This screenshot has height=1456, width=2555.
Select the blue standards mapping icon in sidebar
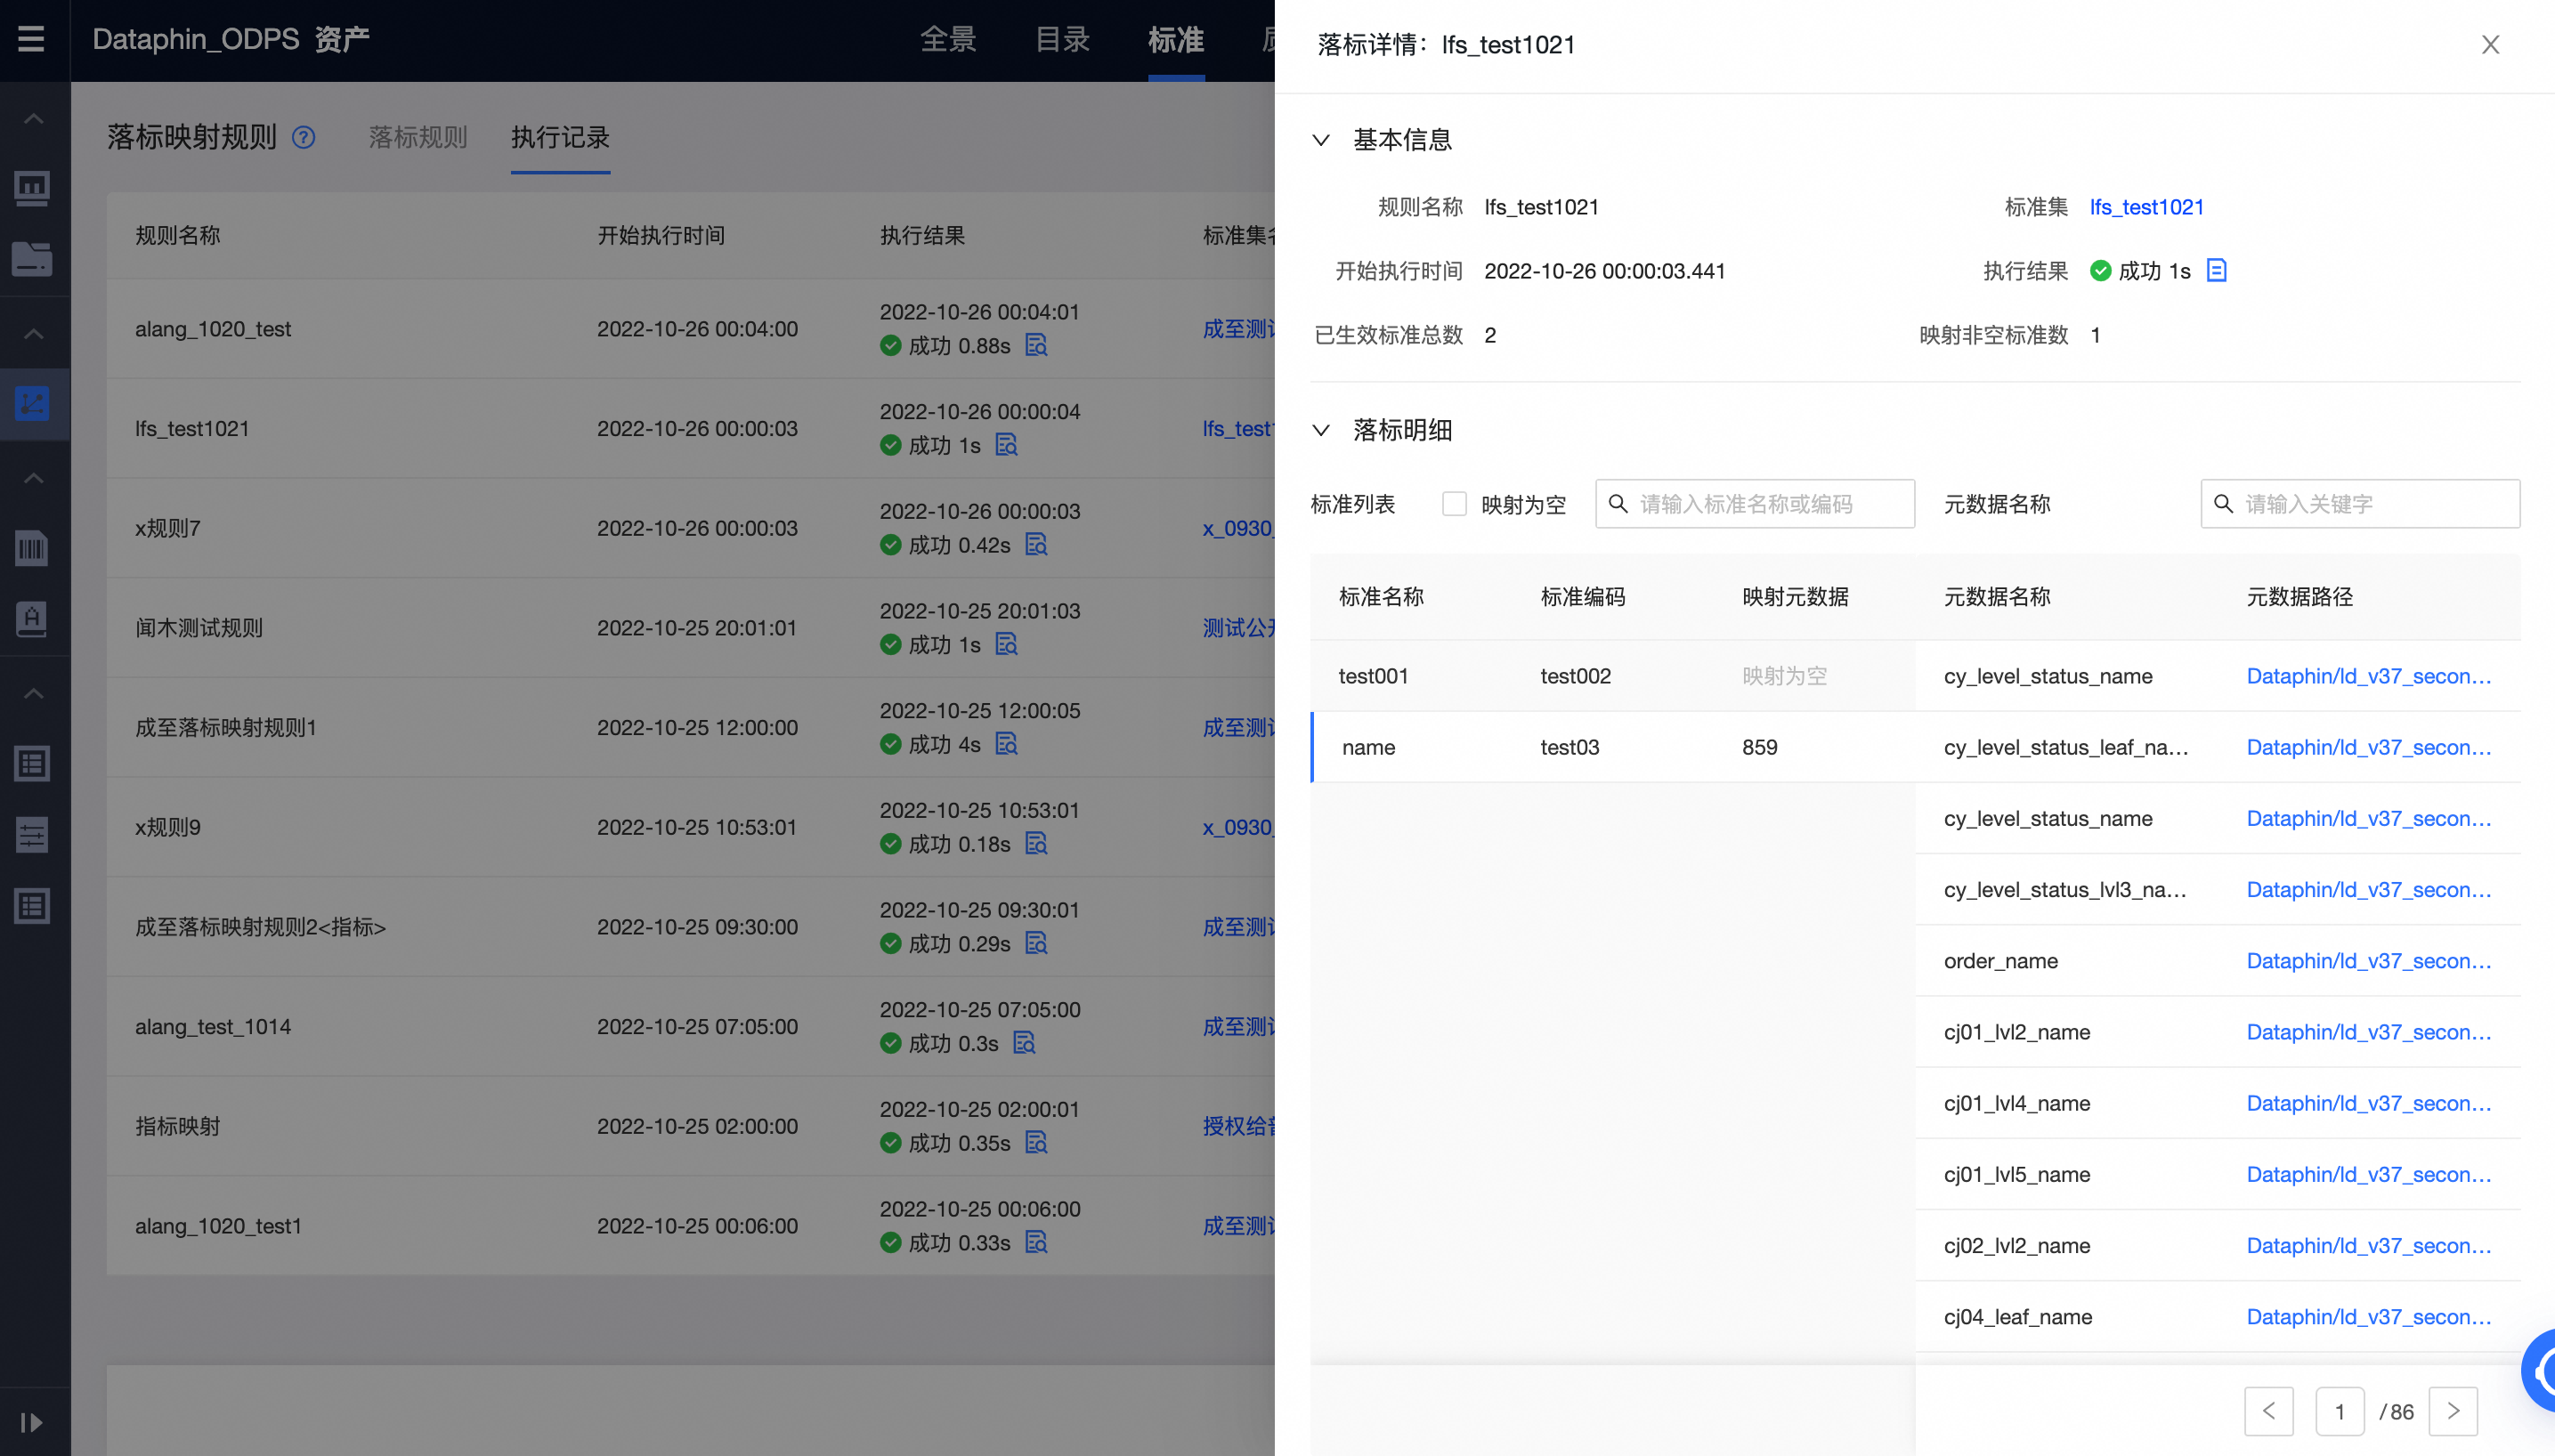coord(32,403)
